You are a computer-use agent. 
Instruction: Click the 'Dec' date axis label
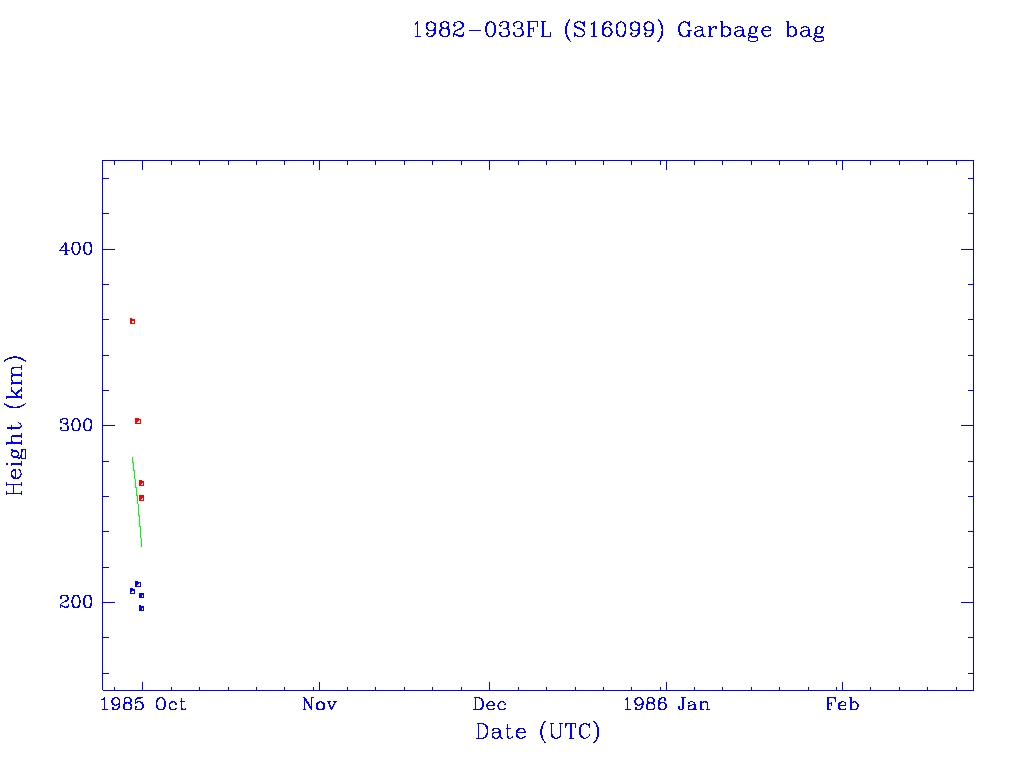[x=490, y=705]
